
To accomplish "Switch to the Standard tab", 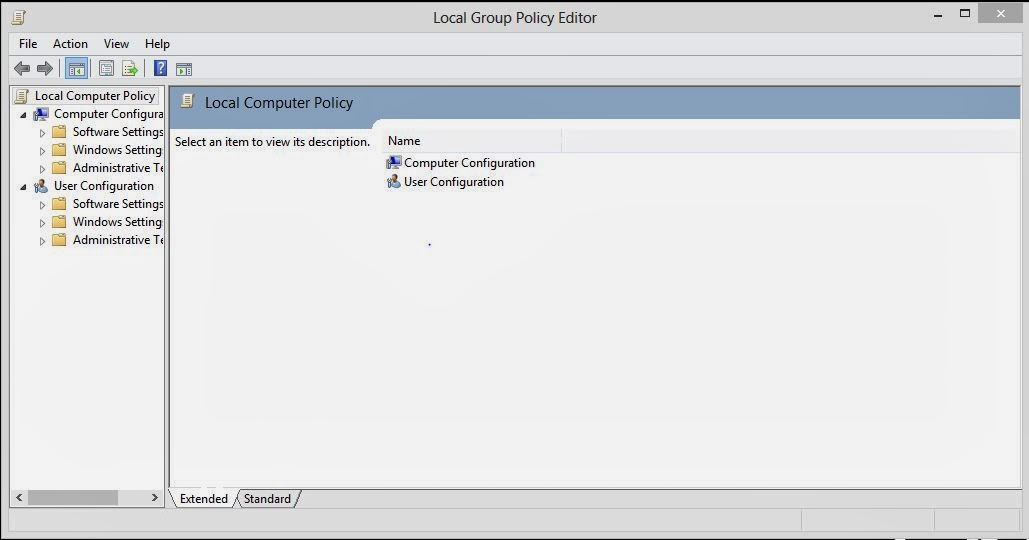I will [x=267, y=499].
